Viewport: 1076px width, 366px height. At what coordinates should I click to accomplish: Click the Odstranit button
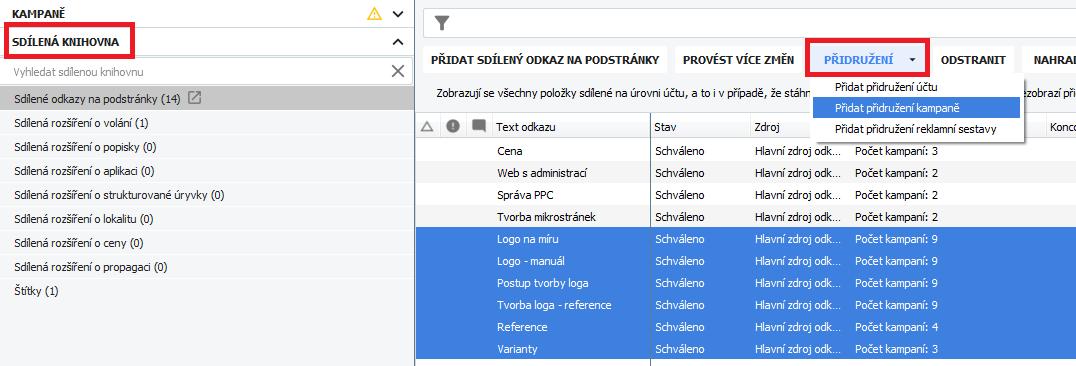[973, 60]
